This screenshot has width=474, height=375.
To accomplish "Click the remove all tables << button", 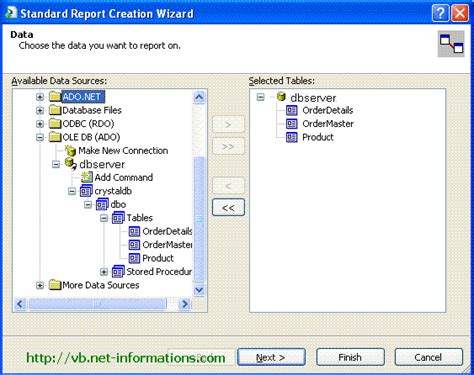I will point(228,207).
